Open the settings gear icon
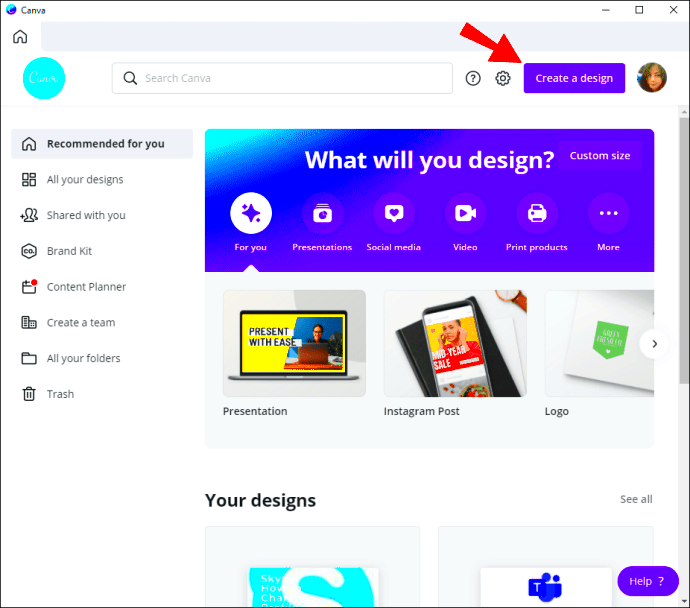 coord(503,78)
